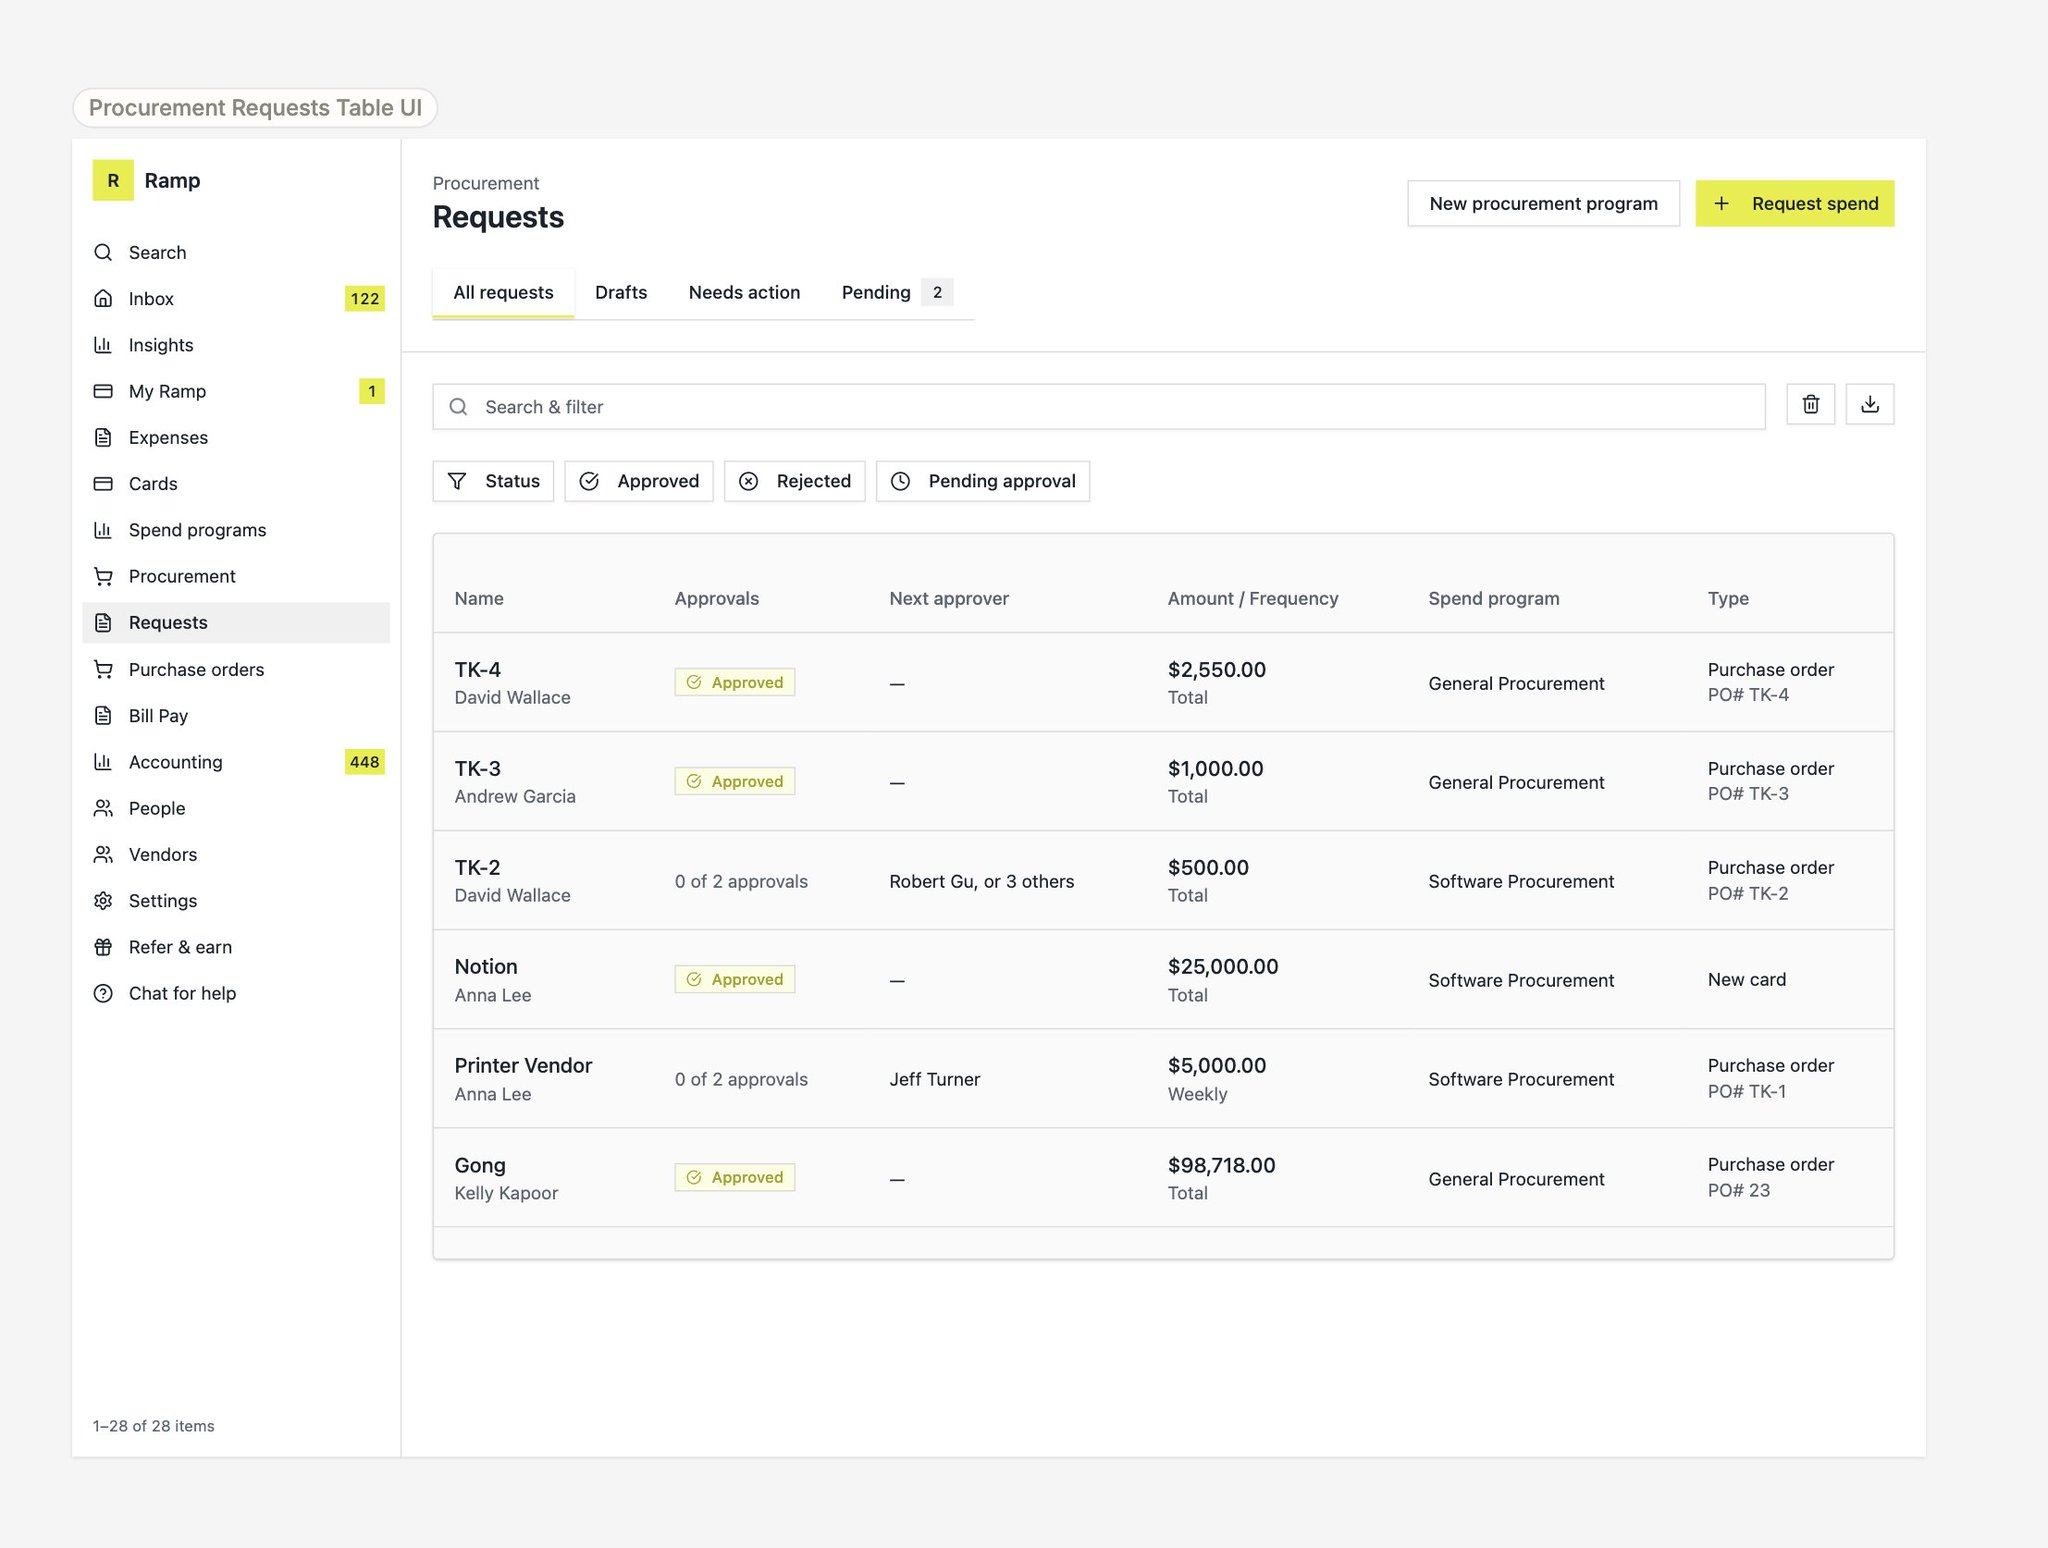The height and width of the screenshot is (1548, 2048).
Task: Open the TK-2 request row
Action: (x=1163, y=880)
